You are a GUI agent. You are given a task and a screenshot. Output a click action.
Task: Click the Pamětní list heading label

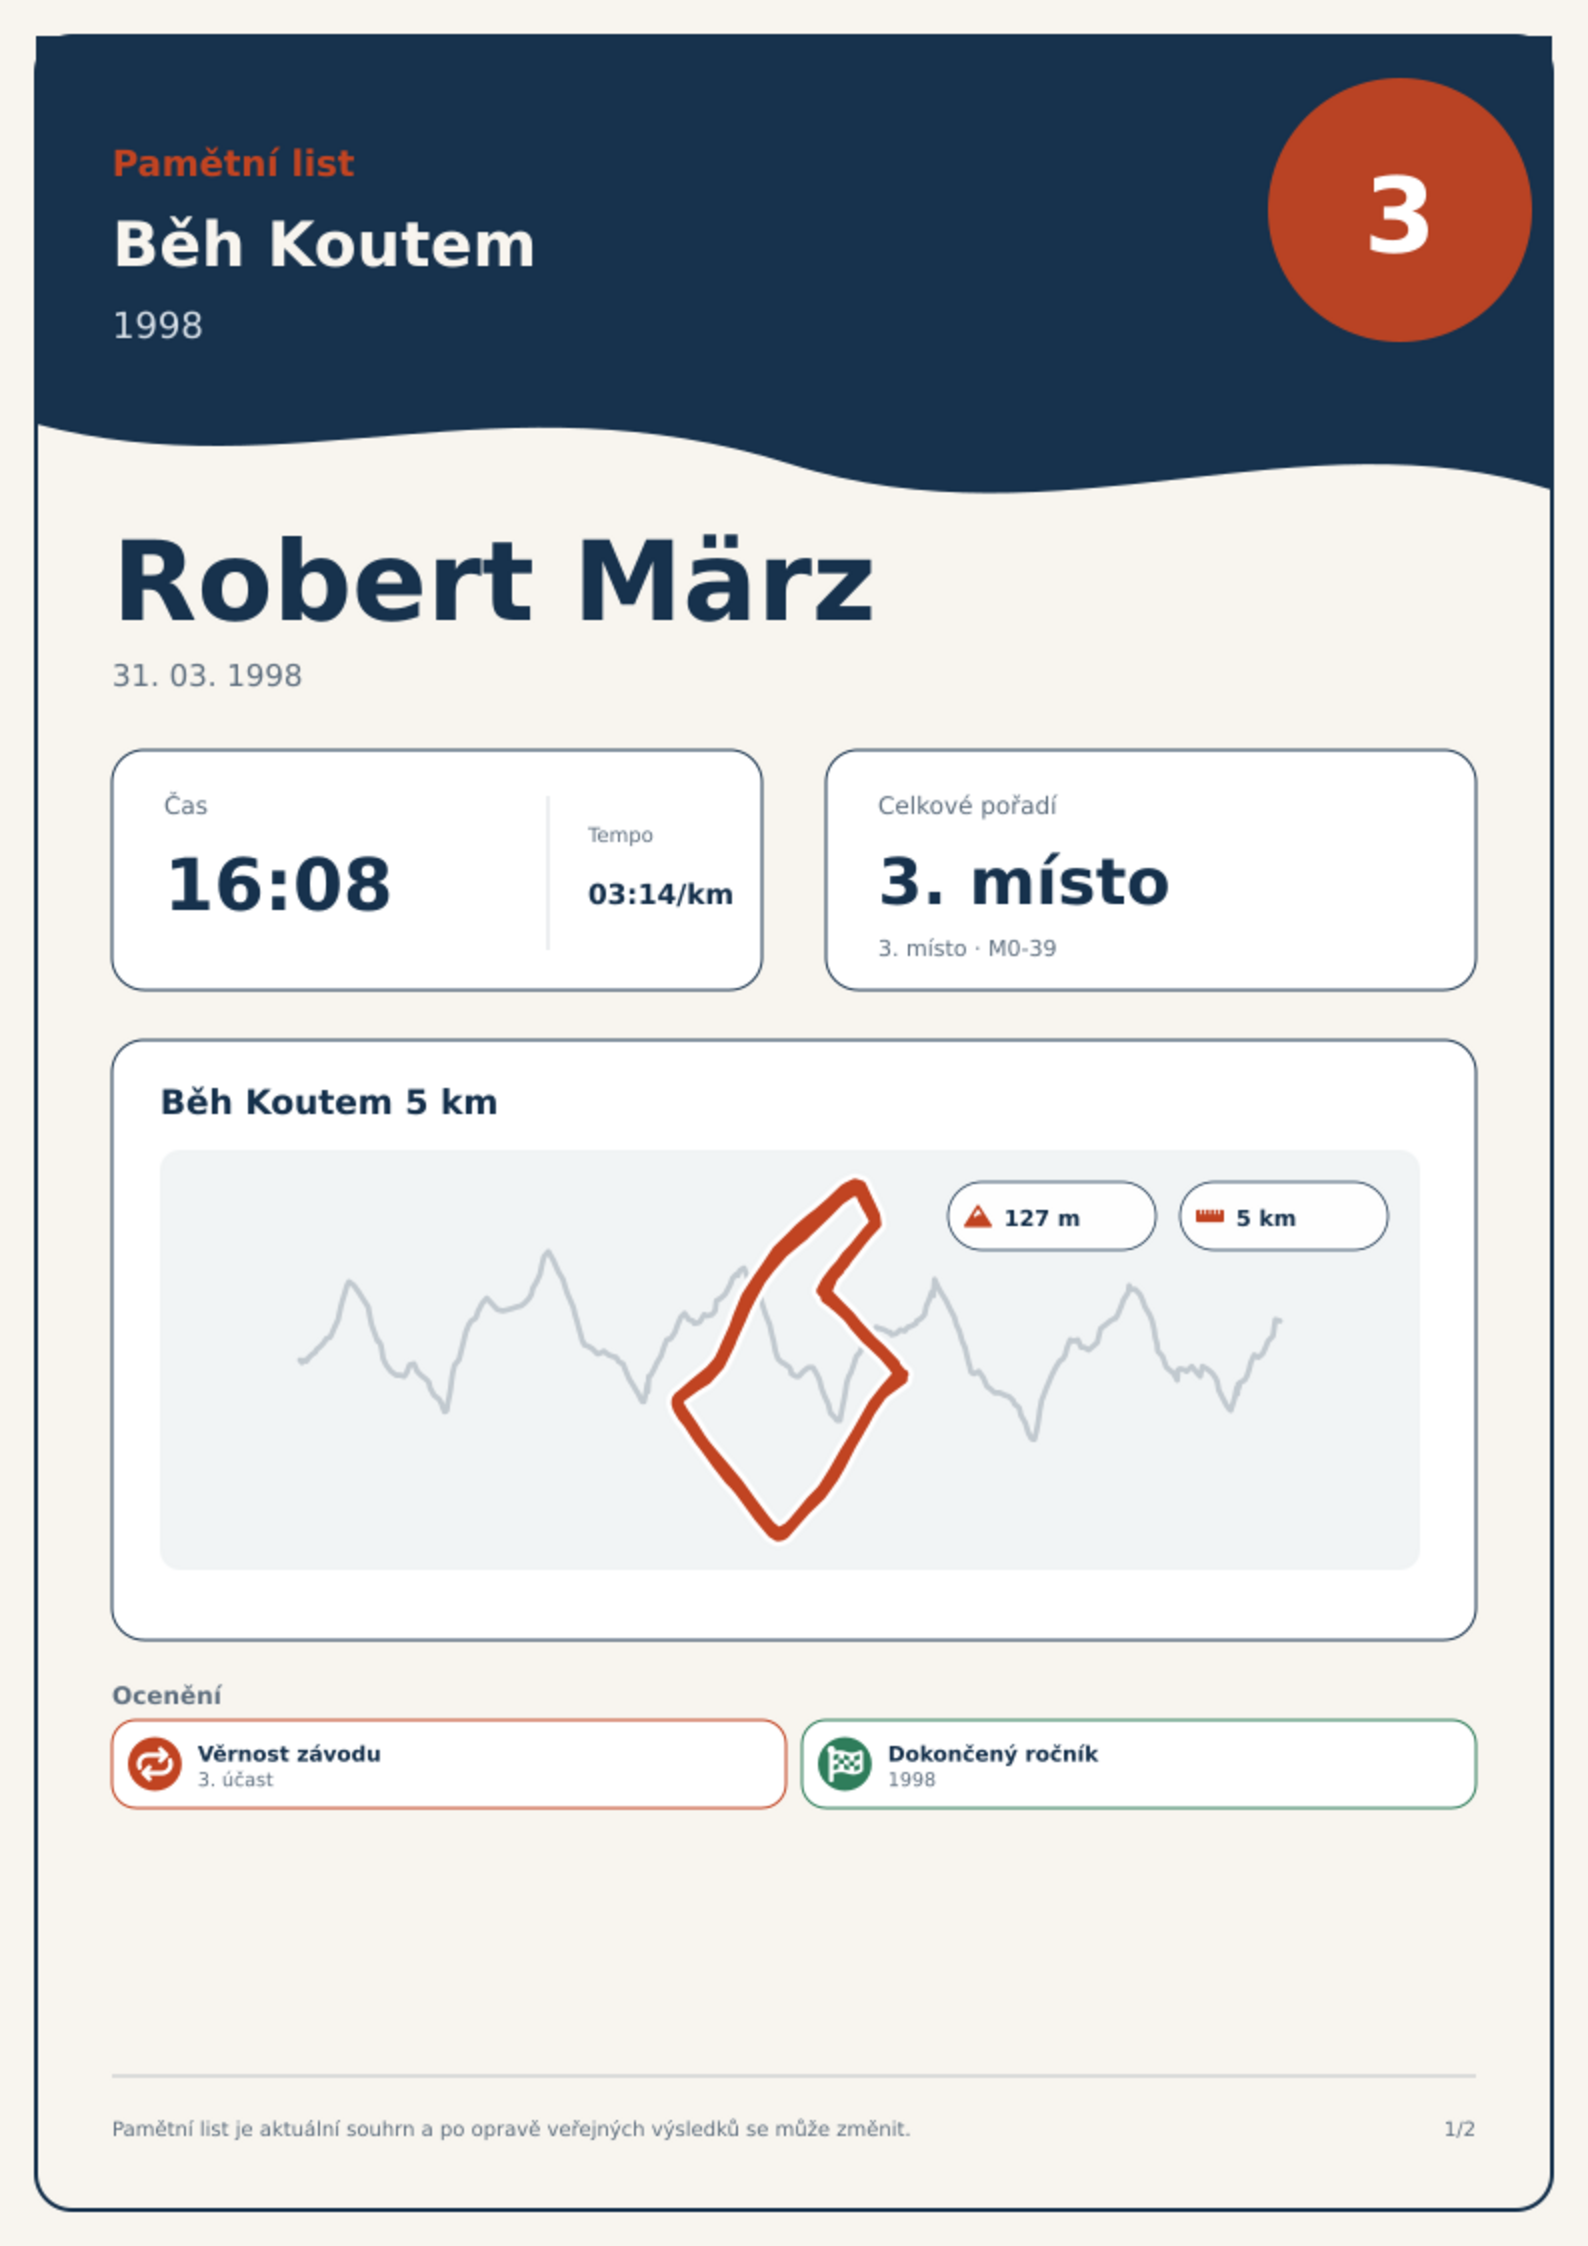(233, 163)
